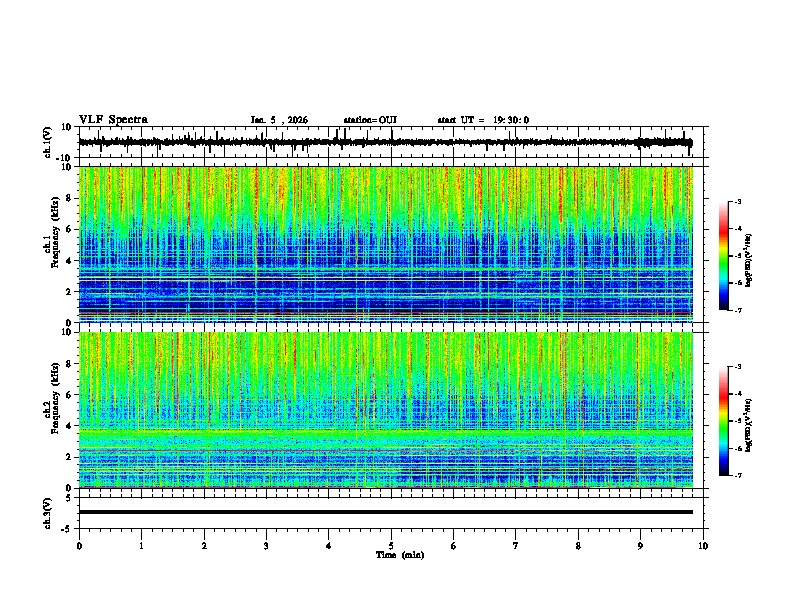The height and width of the screenshot is (612, 792).
Task: Click the time axis tick label "10"
Action: (703, 546)
